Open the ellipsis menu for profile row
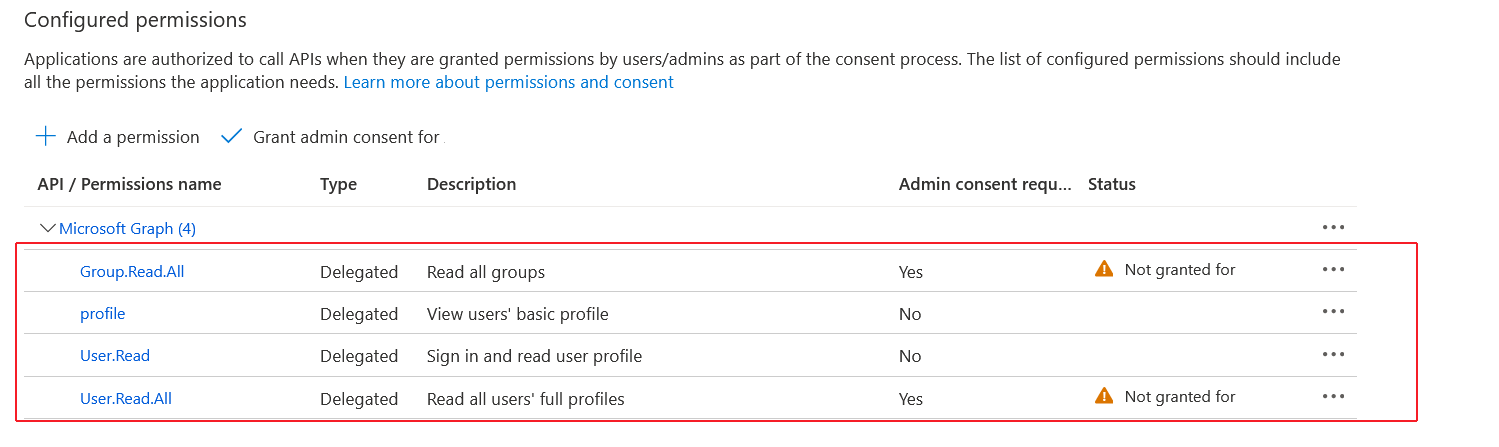1499x447 pixels. pyautogui.click(x=1333, y=312)
